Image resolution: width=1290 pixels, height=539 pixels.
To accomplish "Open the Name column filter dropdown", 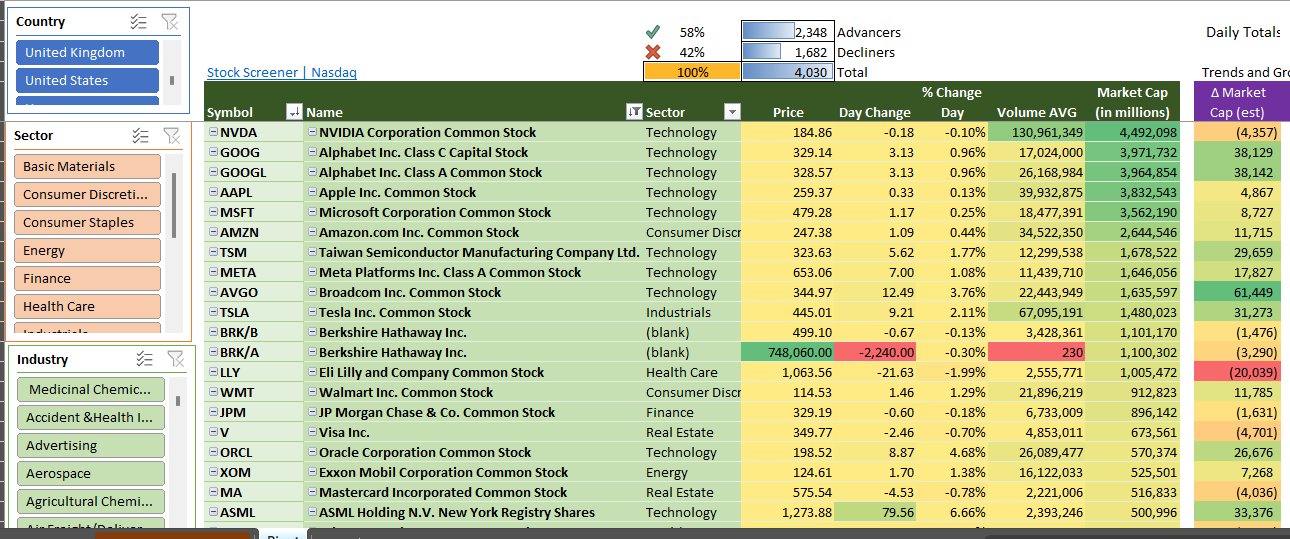I will tap(634, 112).
